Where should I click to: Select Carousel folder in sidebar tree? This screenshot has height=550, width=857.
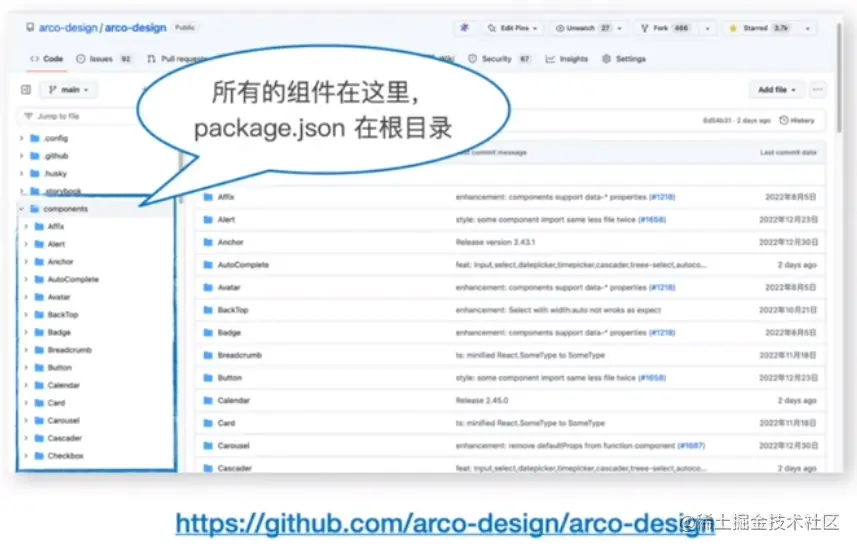[x=63, y=420]
